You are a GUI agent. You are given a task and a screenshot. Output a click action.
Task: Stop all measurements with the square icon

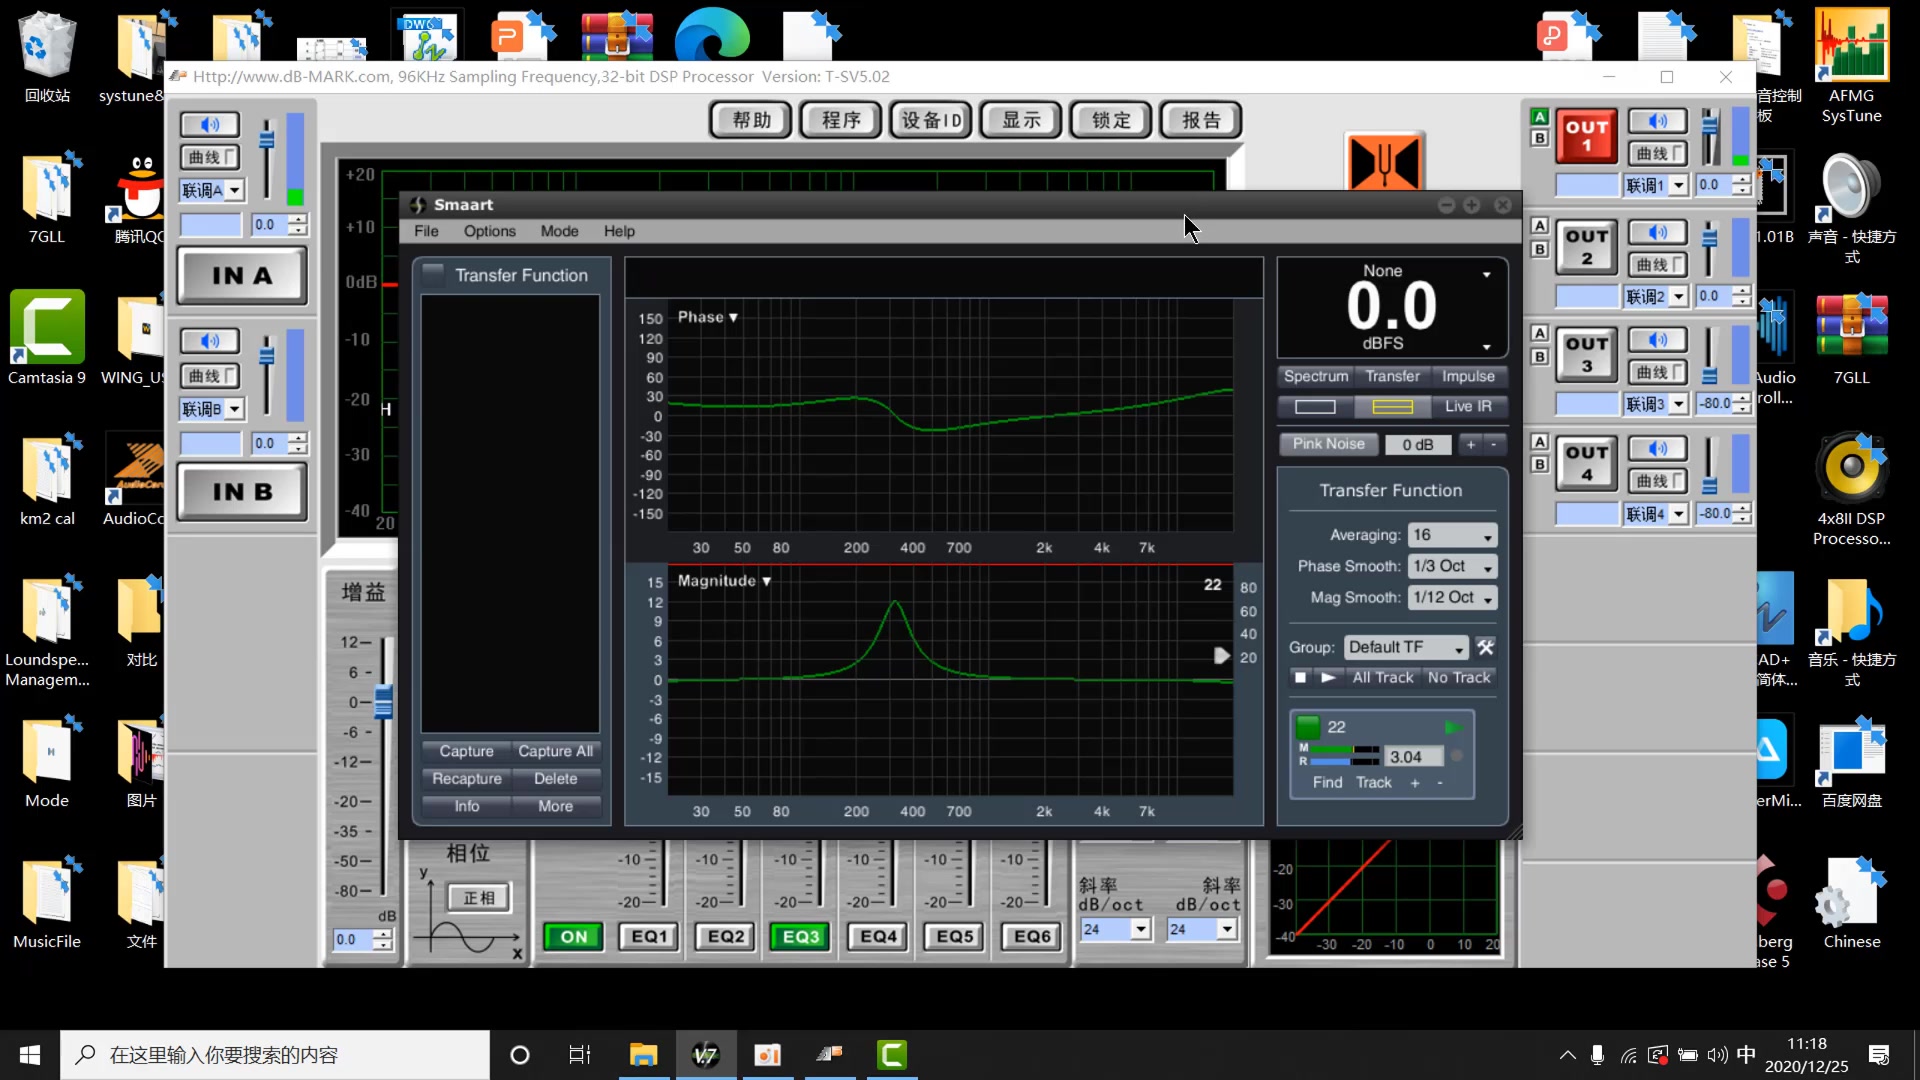coord(1300,677)
